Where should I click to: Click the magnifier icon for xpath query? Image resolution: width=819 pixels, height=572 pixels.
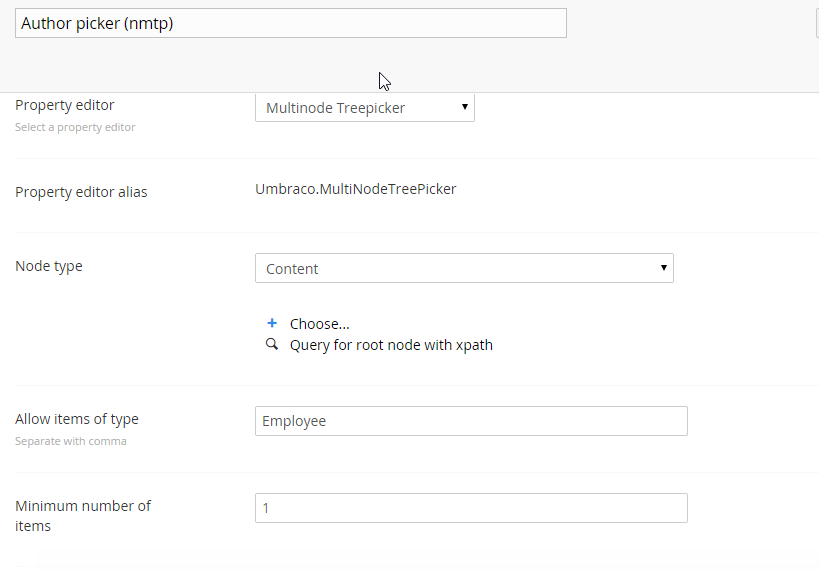point(272,344)
